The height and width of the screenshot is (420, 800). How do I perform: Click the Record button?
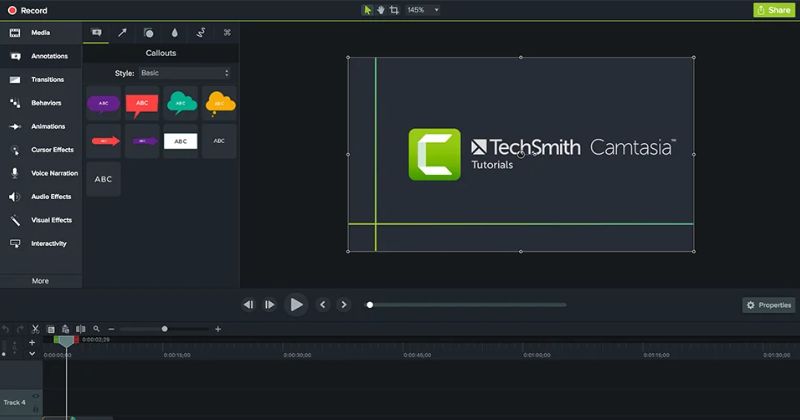point(27,10)
